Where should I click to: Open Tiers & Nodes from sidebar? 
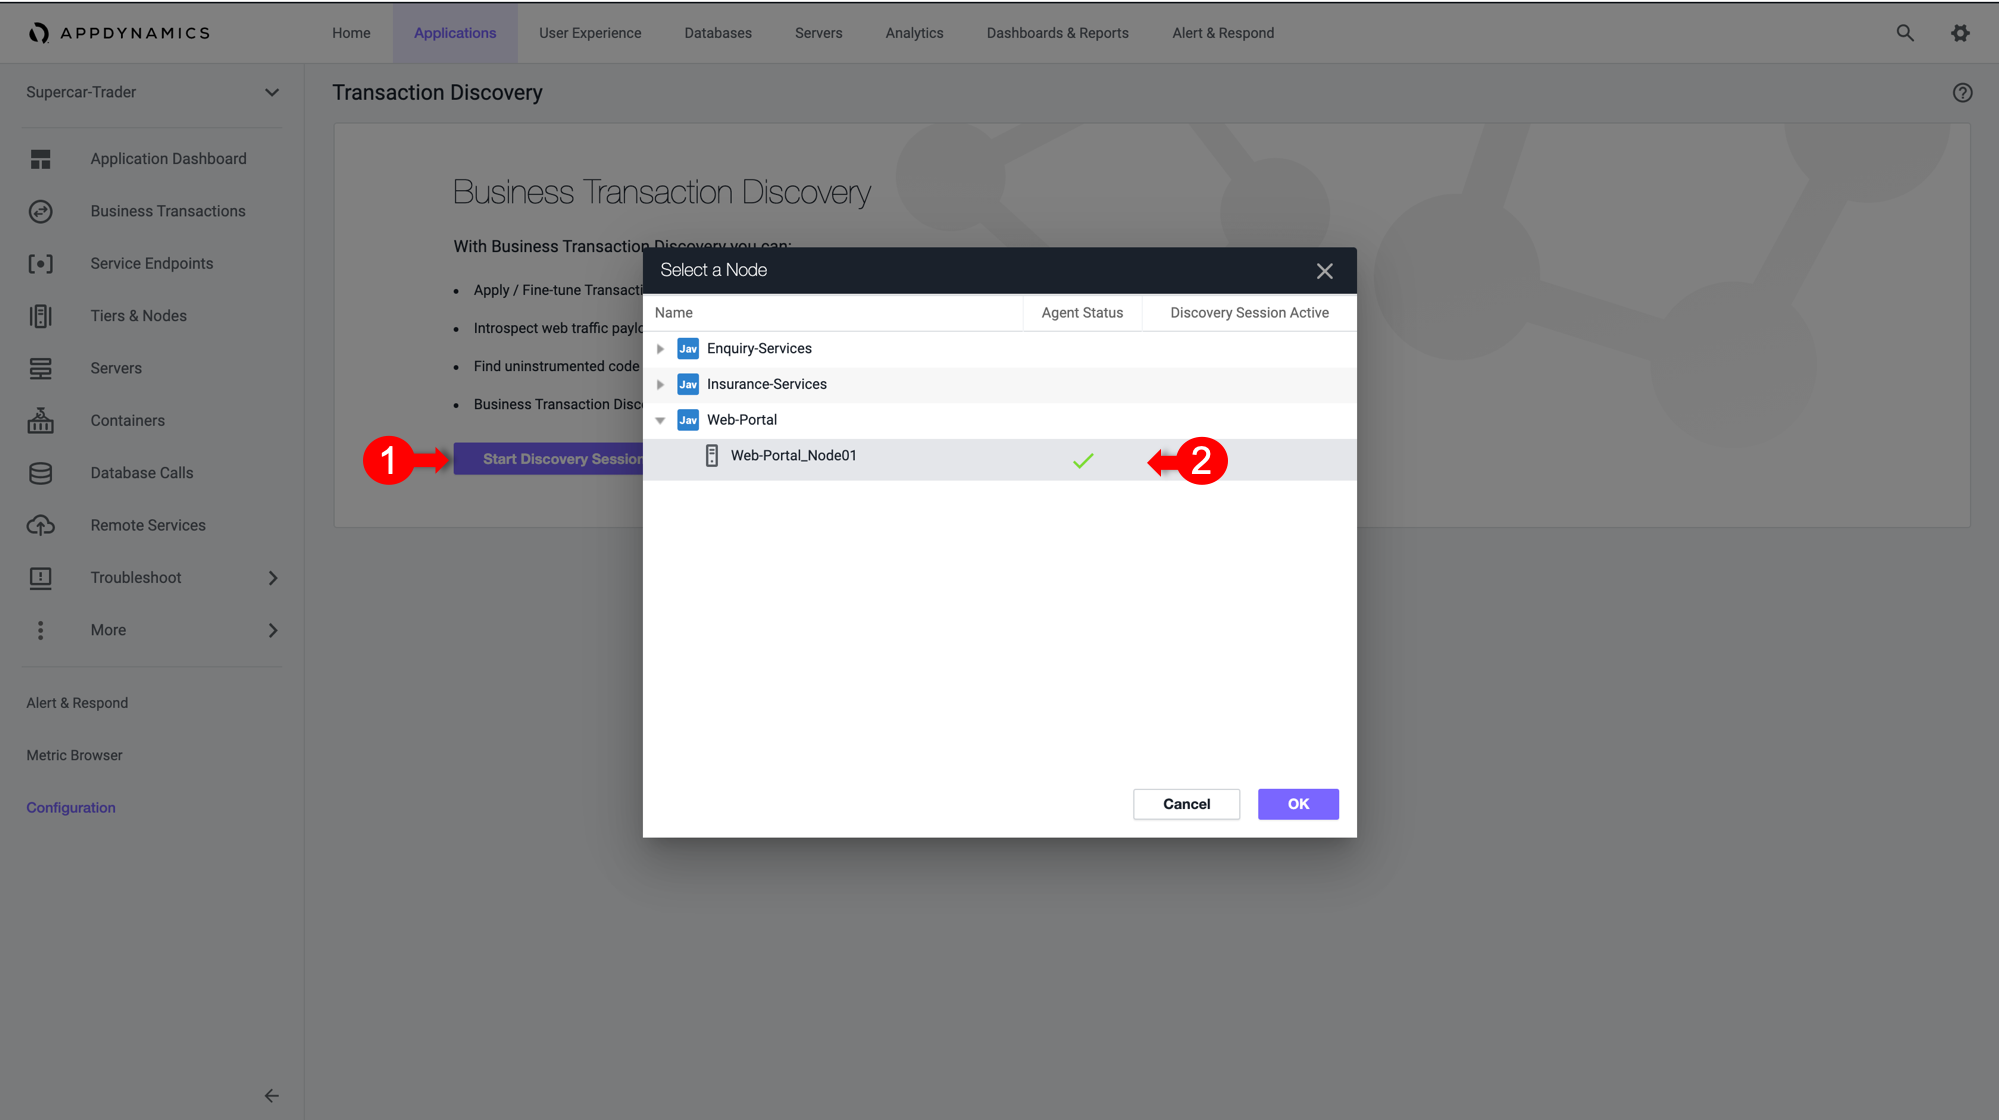pos(139,316)
